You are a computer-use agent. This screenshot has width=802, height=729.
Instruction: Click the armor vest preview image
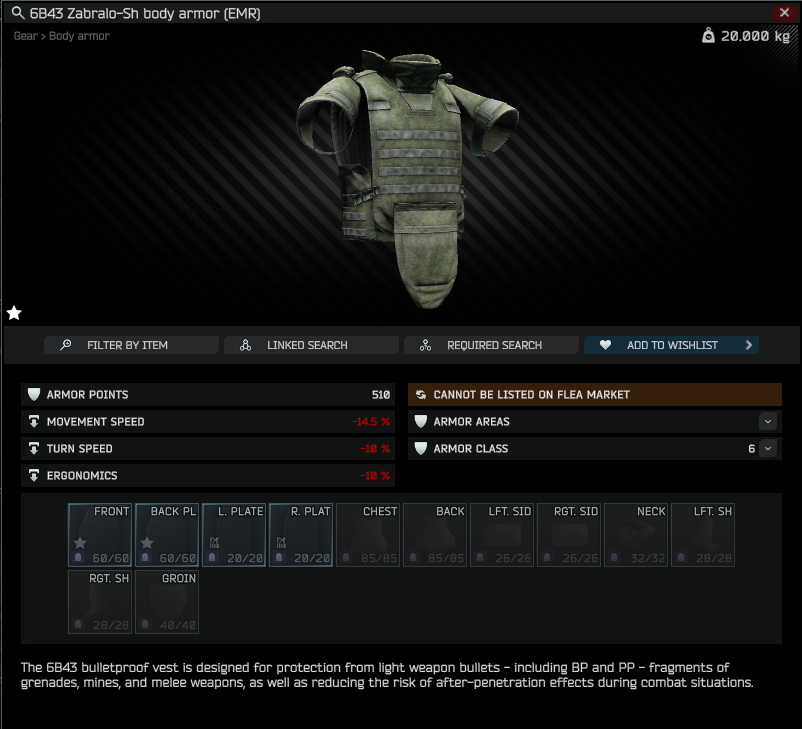point(408,179)
